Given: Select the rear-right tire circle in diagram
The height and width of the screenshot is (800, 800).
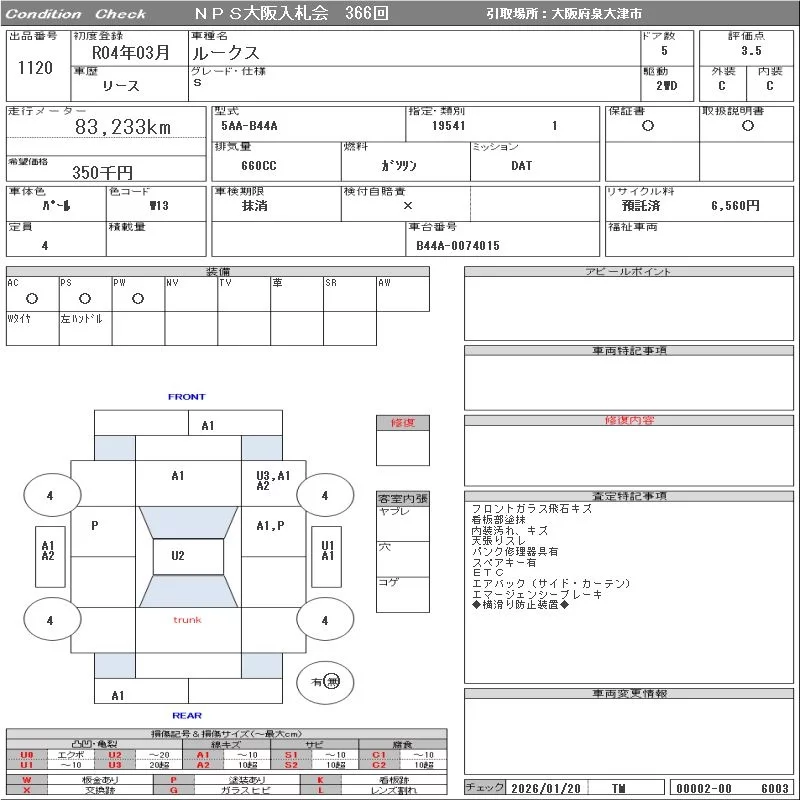Looking at the screenshot, I should pos(324,620).
